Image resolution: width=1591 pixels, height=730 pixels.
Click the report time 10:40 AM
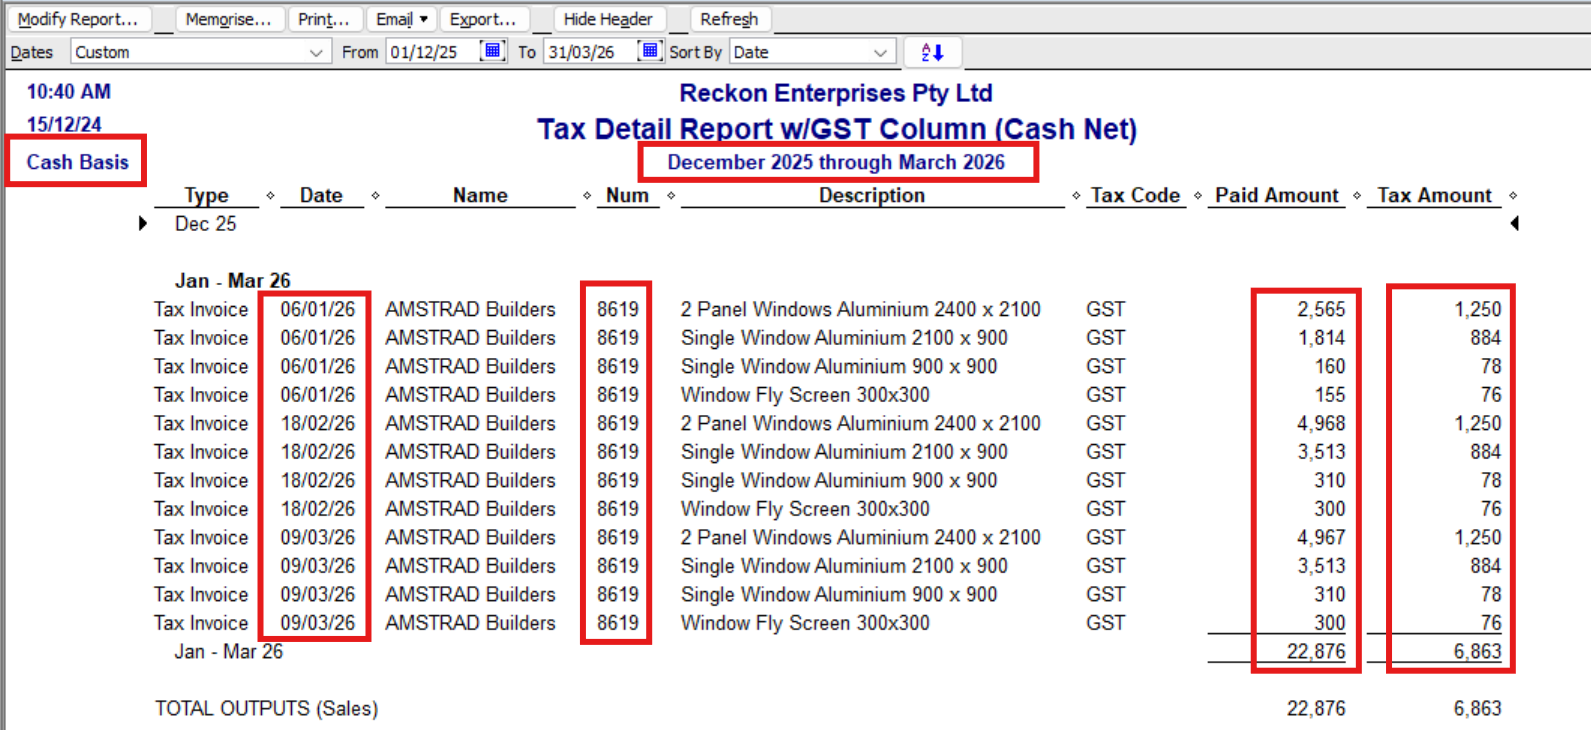point(69,92)
